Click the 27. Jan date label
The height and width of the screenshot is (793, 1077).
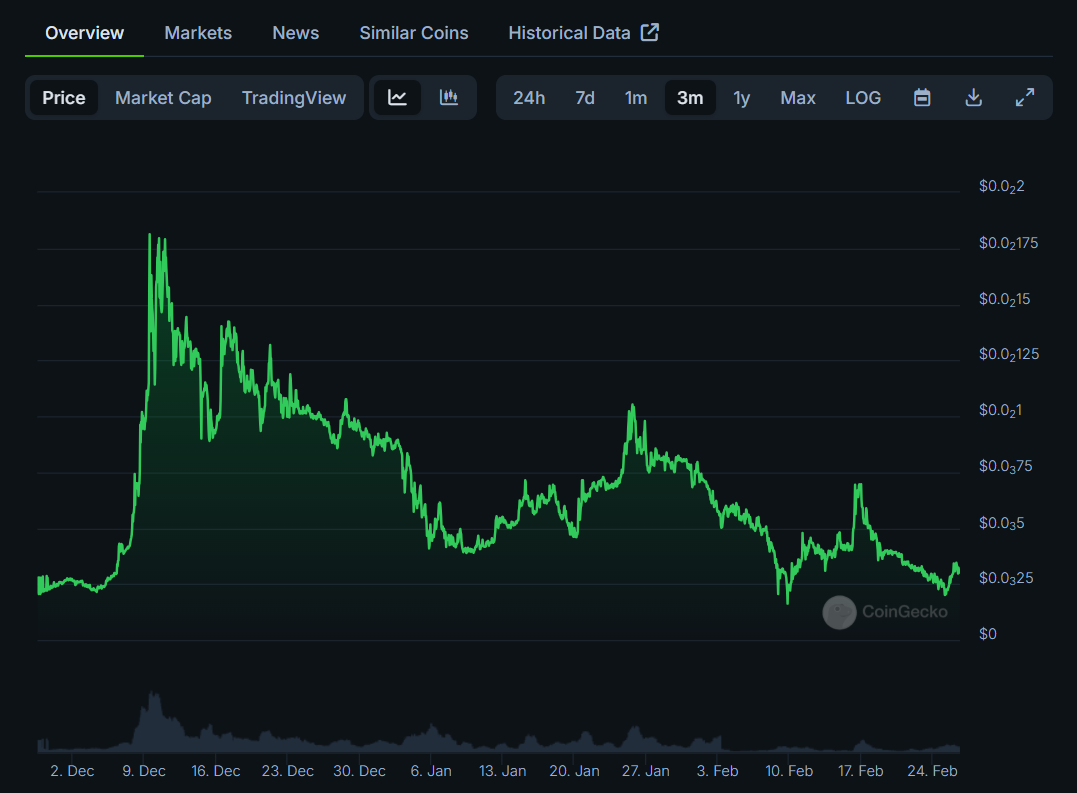pos(646,771)
